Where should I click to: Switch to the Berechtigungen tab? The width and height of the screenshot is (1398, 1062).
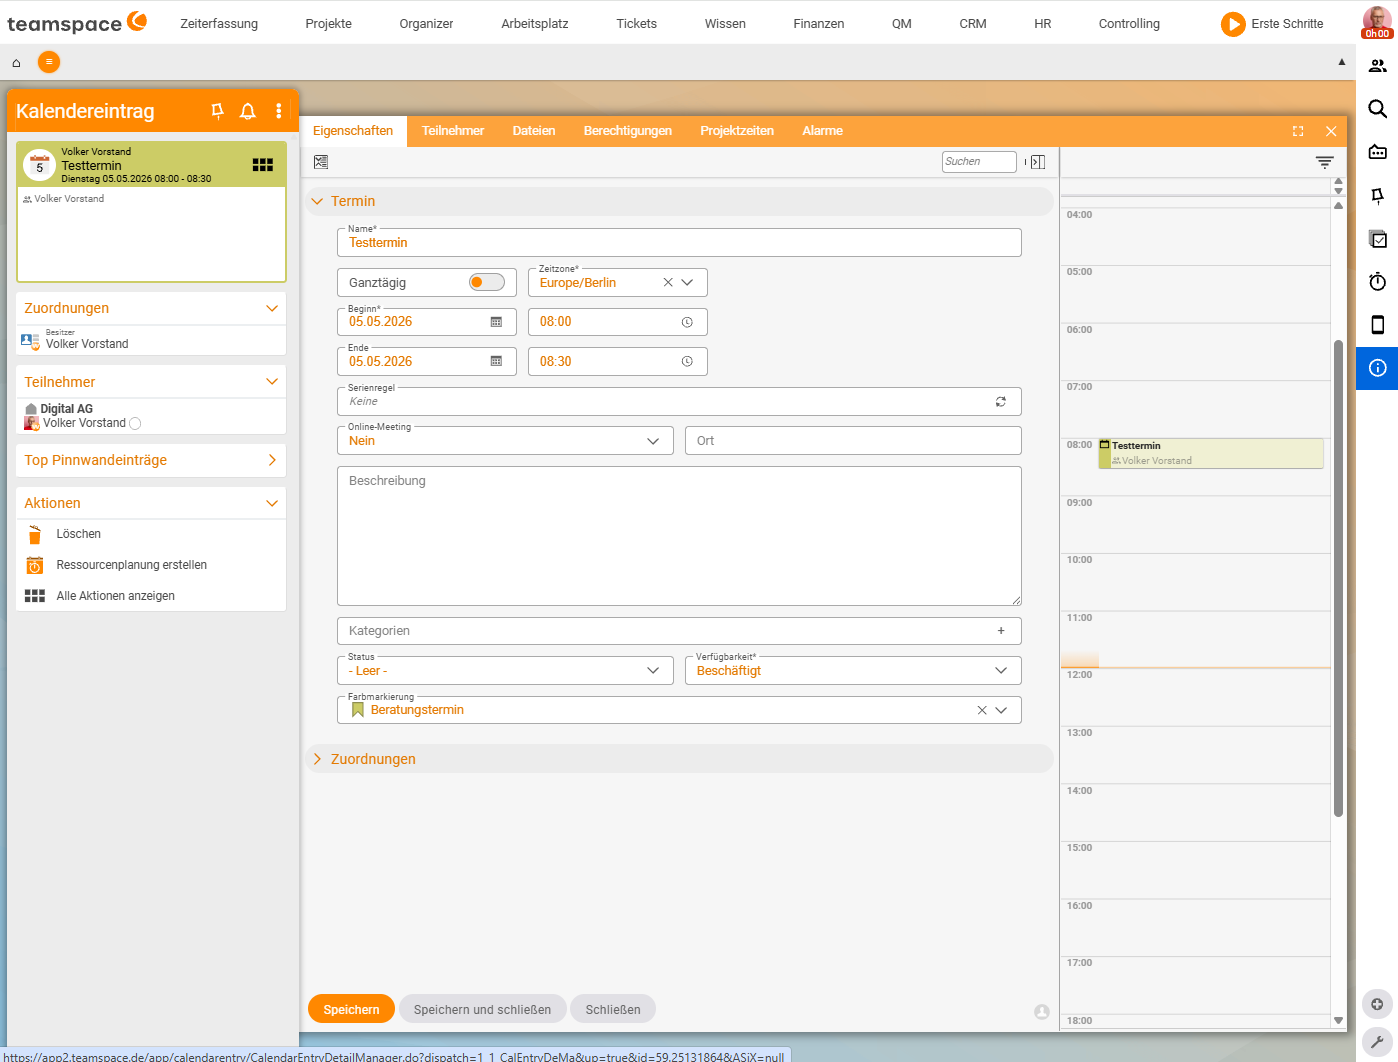pyautogui.click(x=628, y=131)
